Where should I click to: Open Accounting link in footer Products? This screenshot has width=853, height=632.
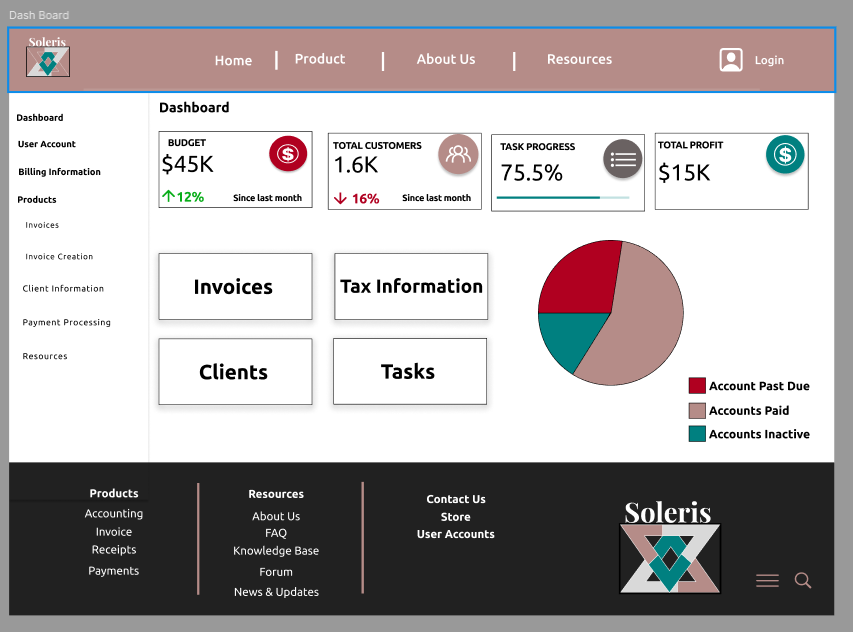pos(114,513)
